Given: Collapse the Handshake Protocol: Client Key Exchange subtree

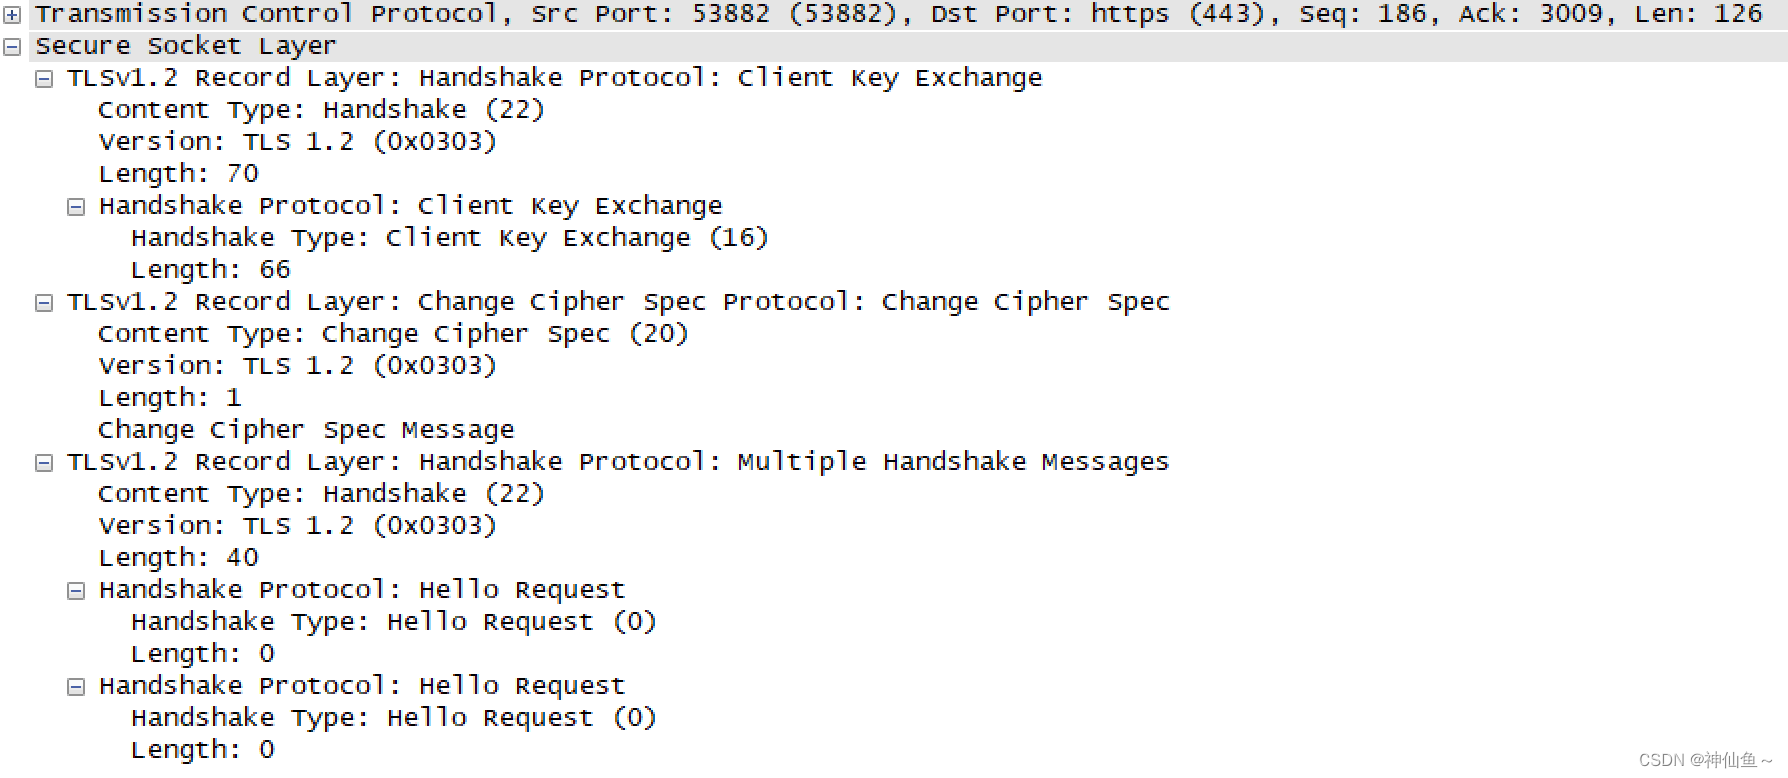Looking at the screenshot, I should click(76, 206).
